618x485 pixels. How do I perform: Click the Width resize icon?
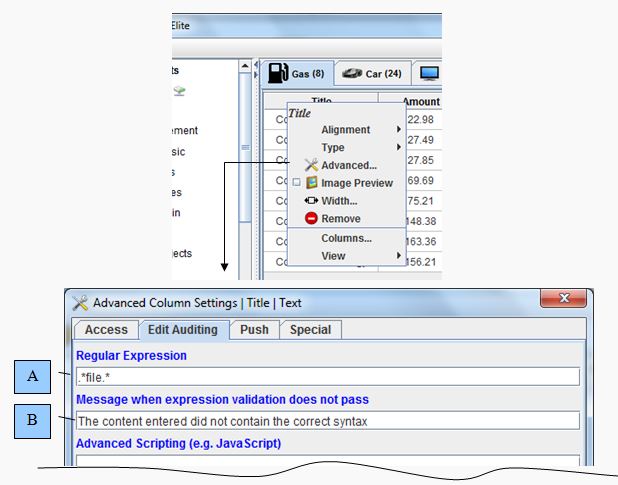311,201
